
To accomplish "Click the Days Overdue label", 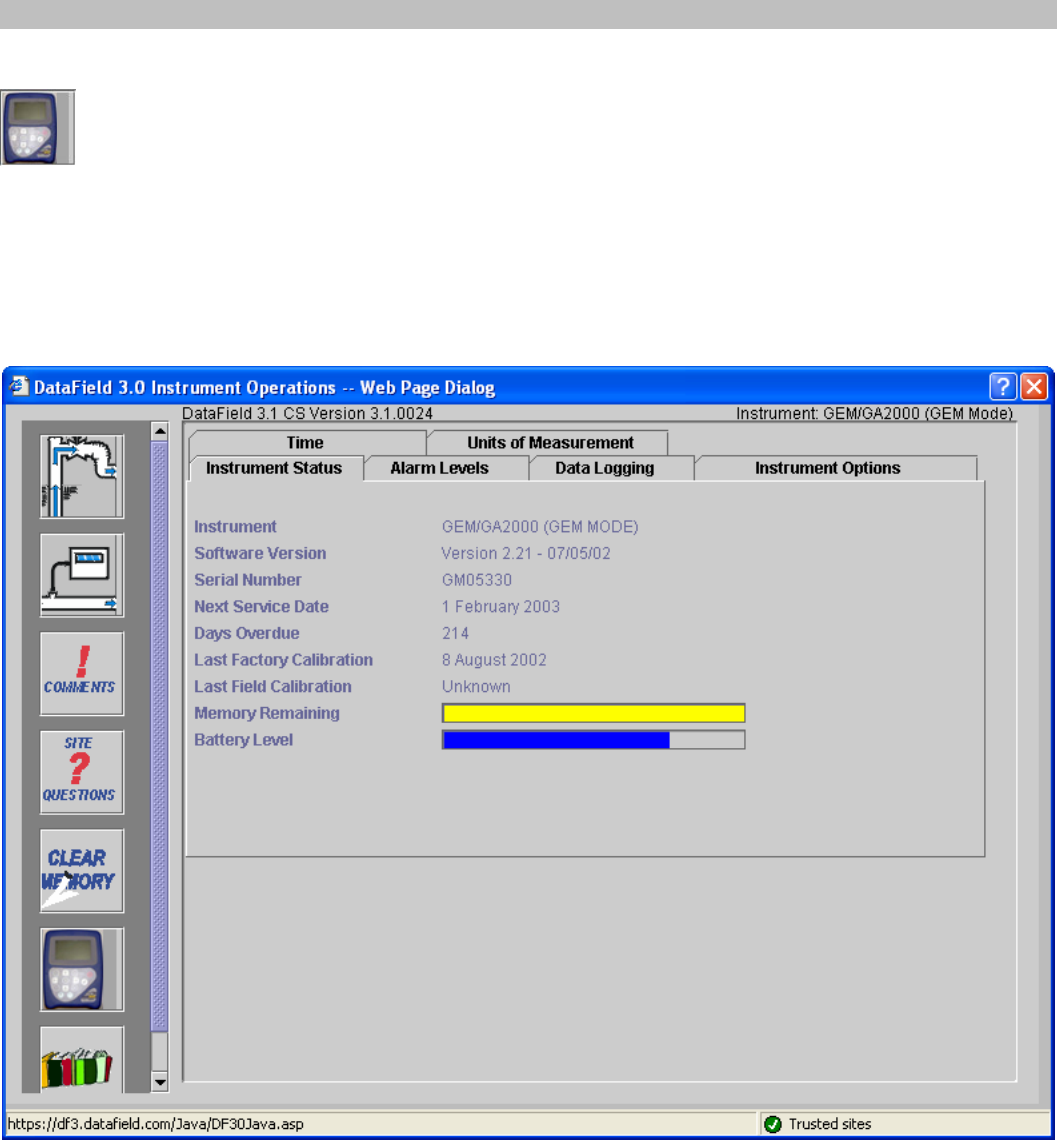I will click(247, 633).
